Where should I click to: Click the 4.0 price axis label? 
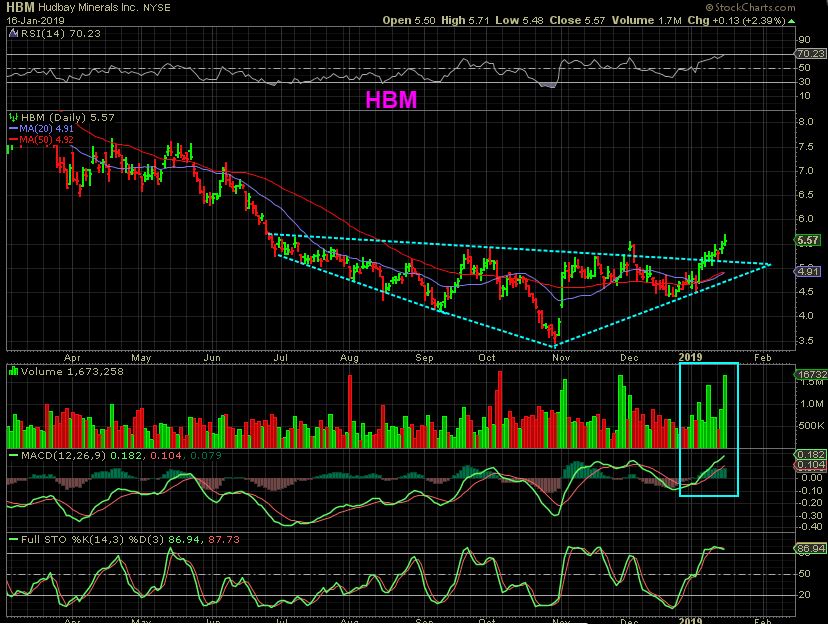[806, 316]
